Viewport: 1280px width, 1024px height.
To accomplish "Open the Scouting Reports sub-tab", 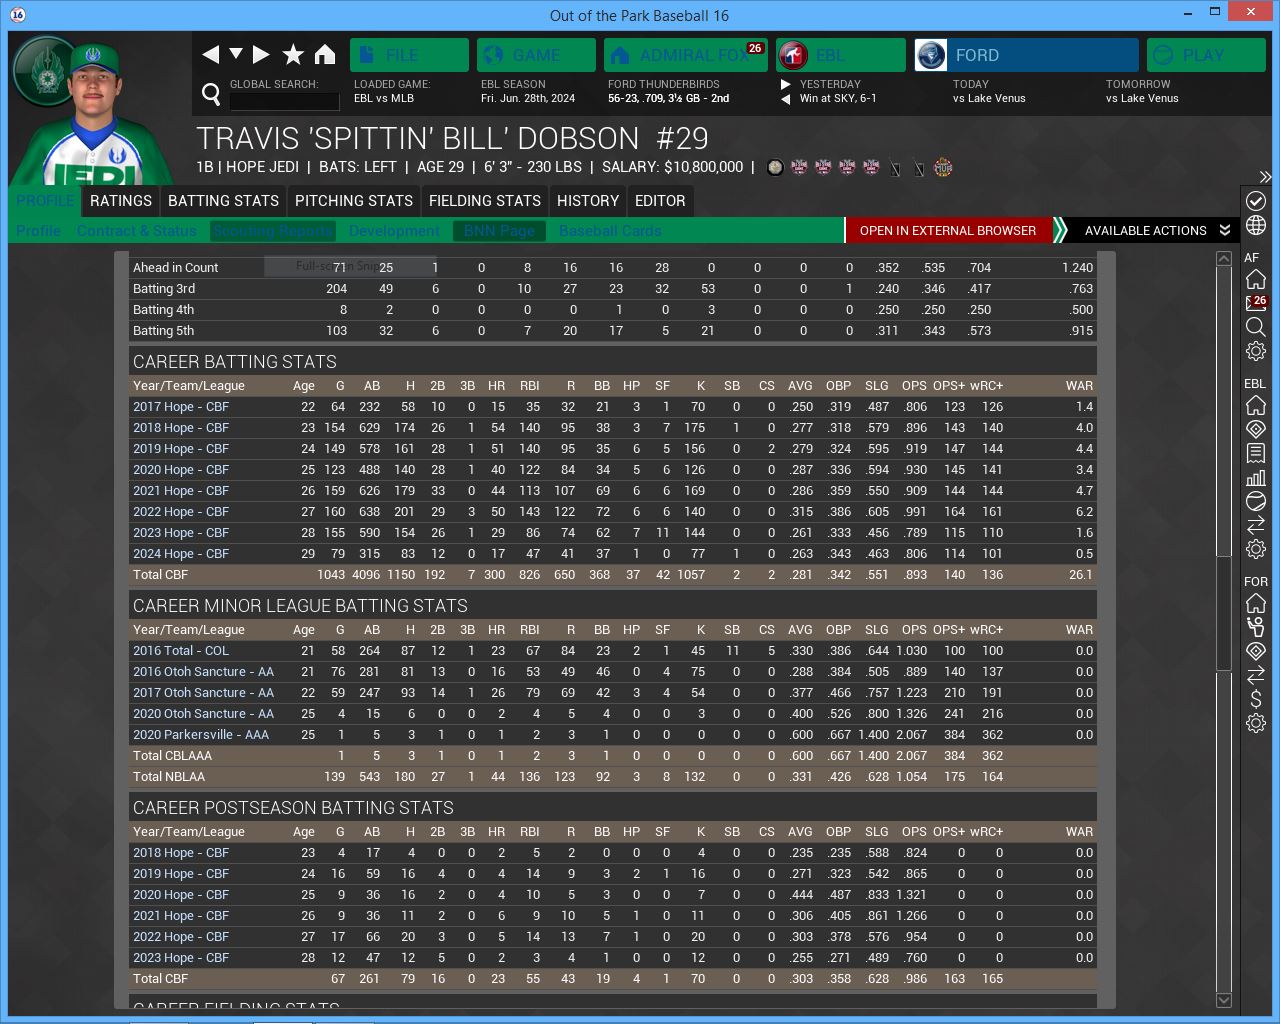I will coord(272,231).
